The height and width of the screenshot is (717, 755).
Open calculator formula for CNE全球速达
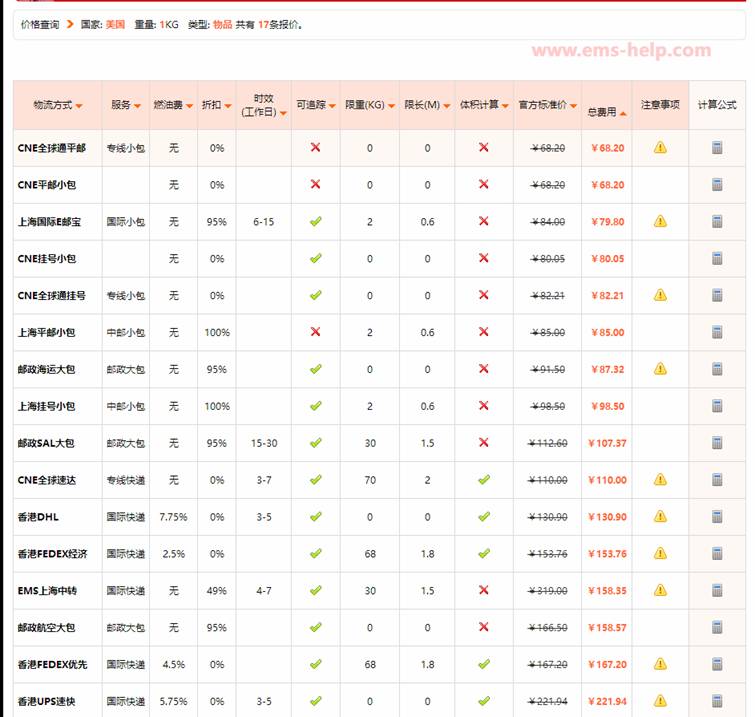pyautogui.click(x=717, y=480)
